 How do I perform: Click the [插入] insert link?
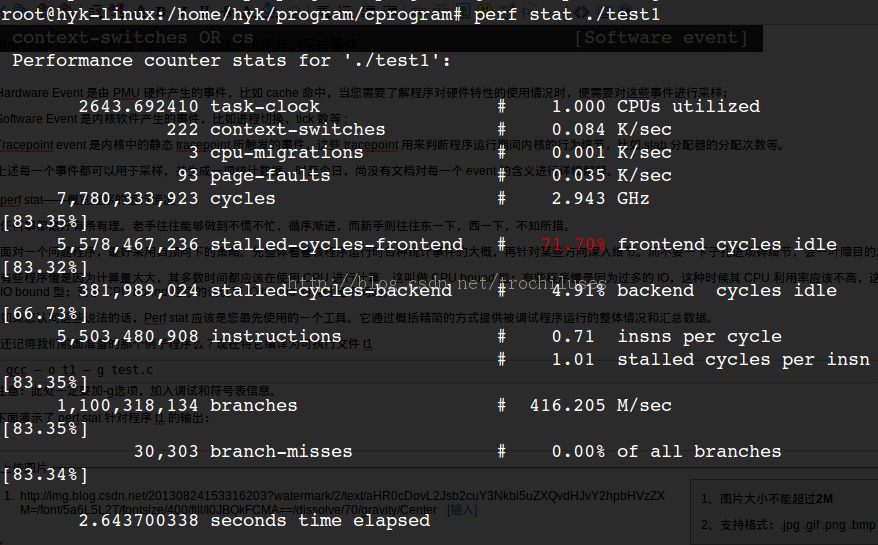(462, 510)
